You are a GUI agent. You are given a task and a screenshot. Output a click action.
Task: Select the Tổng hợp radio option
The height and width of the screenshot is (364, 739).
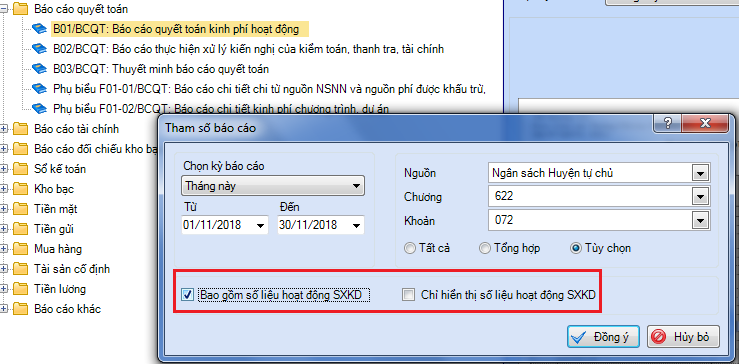click(x=484, y=248)
